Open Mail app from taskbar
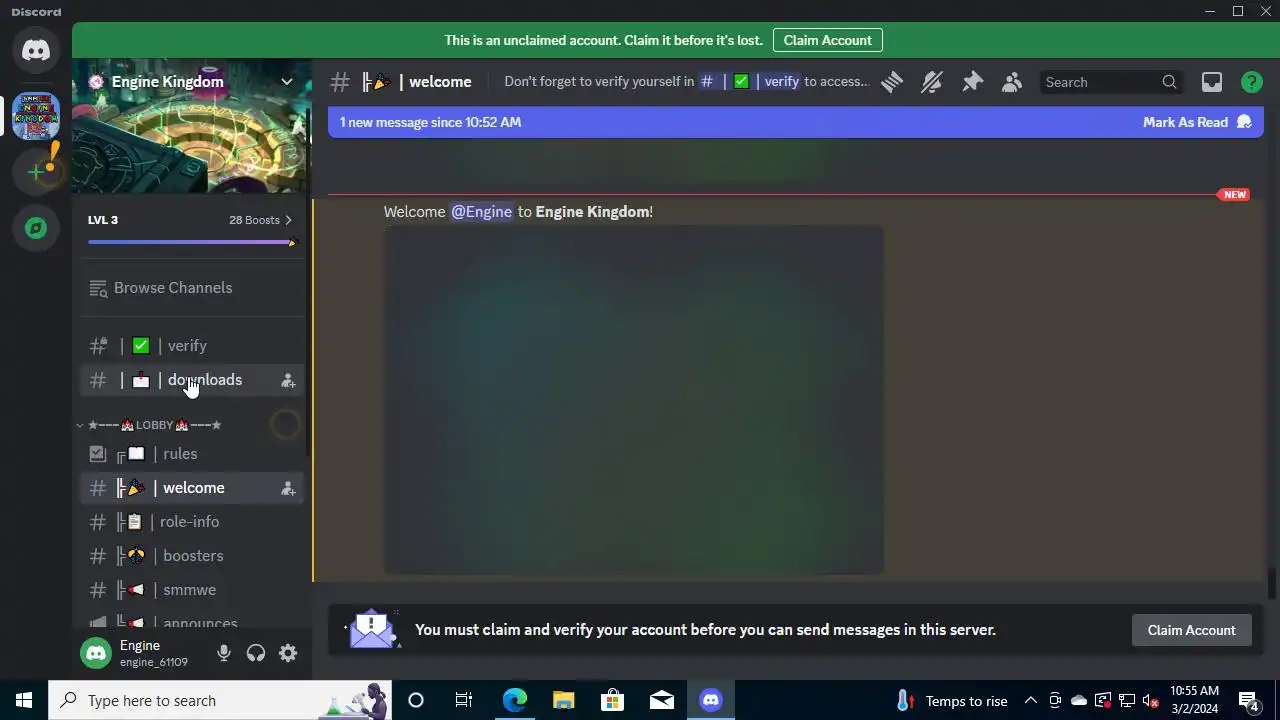The image size is (1280, 720). click(662, 700)
